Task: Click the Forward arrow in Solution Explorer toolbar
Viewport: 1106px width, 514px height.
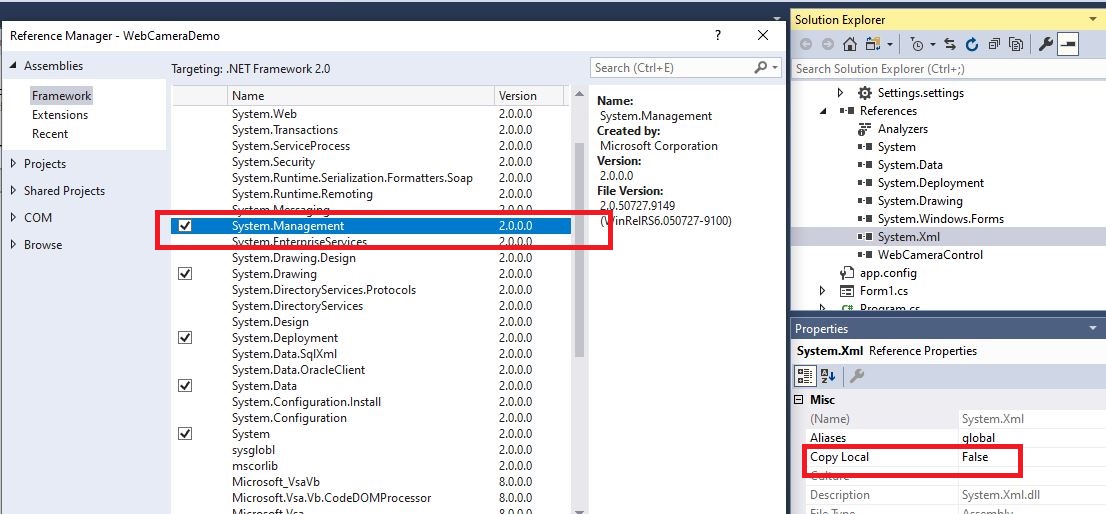Action: point(827,44)
